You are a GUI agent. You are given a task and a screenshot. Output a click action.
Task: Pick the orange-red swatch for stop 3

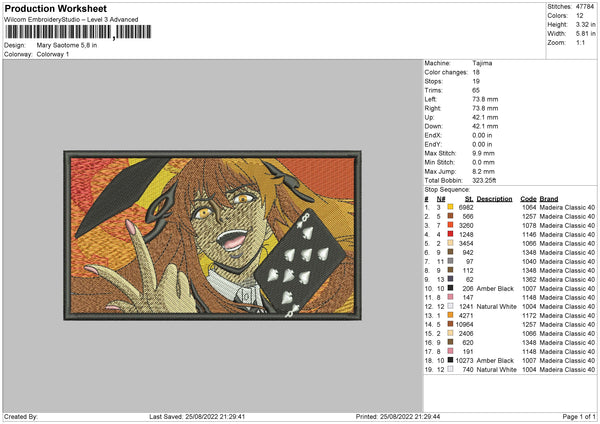pyautogui.click(x=450, y=225)
